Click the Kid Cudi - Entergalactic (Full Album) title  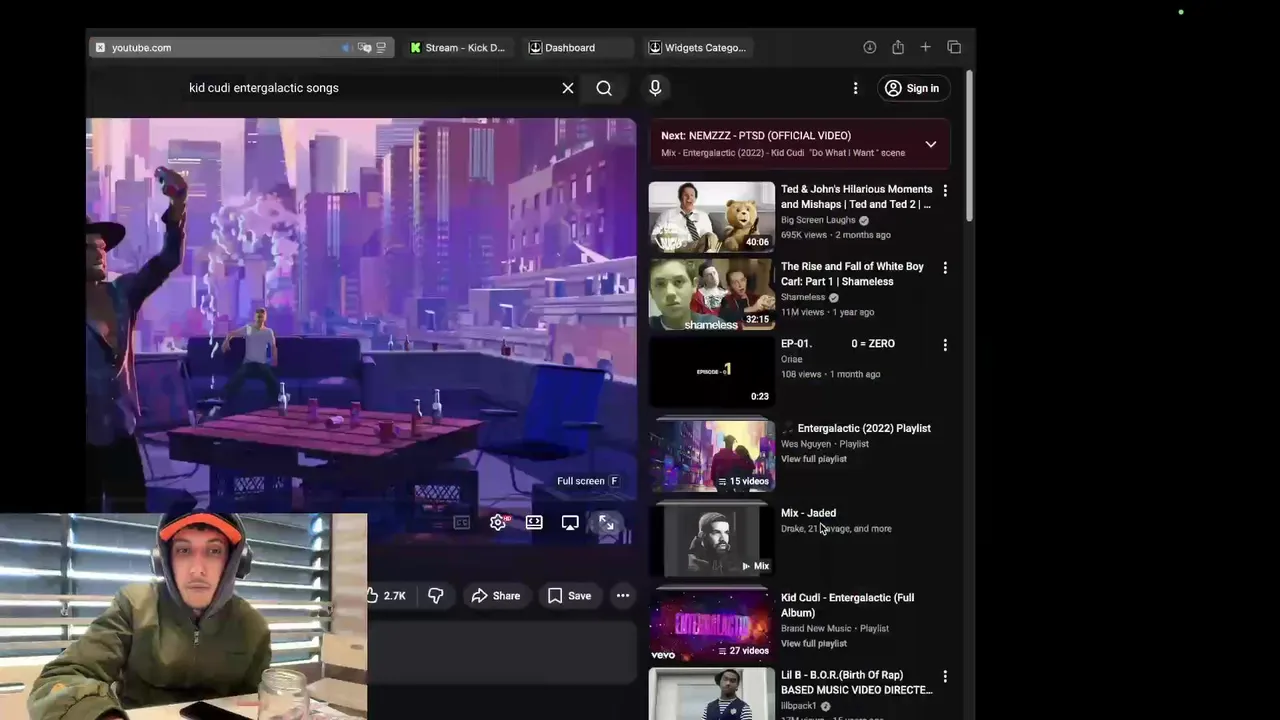[x=847, y=605]
